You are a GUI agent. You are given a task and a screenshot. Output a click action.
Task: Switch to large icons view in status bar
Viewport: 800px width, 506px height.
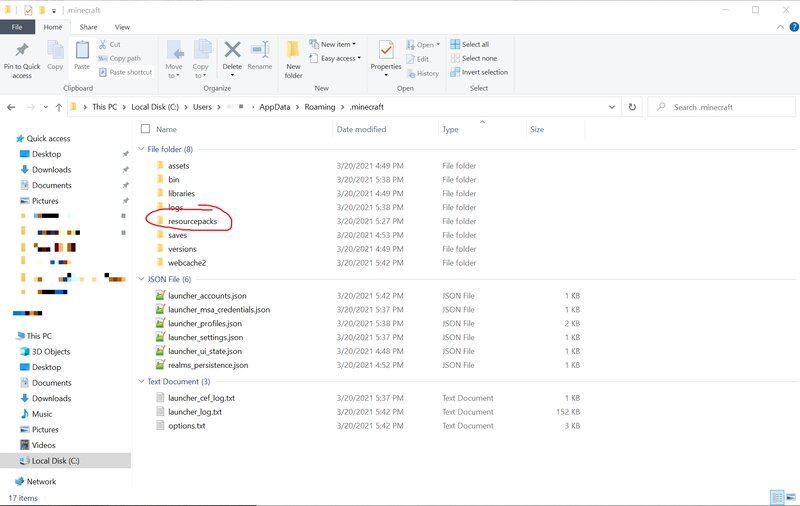click(789, 496)
